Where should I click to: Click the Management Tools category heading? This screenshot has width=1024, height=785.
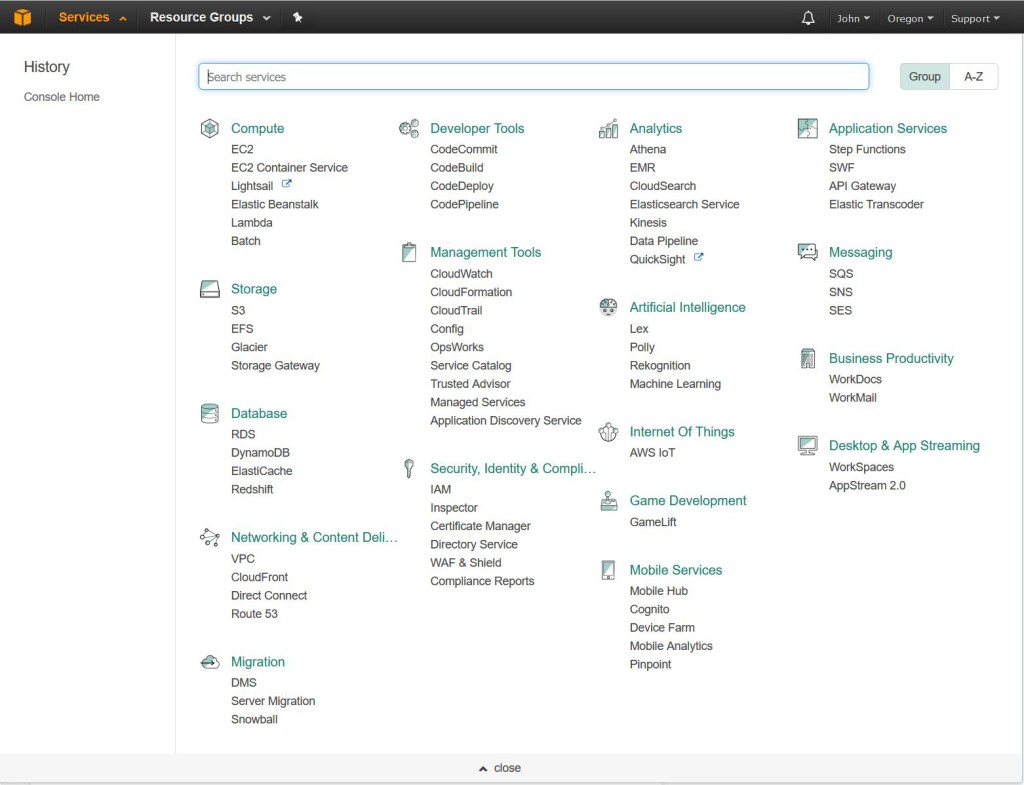pos(485,252)
